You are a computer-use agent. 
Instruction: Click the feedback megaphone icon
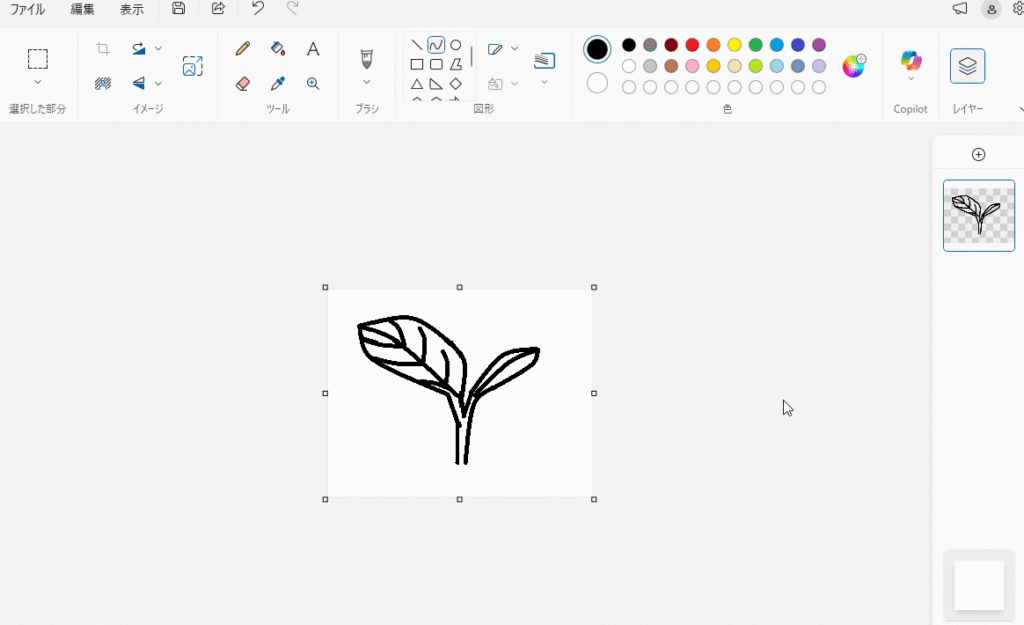[x=959, y=8]
